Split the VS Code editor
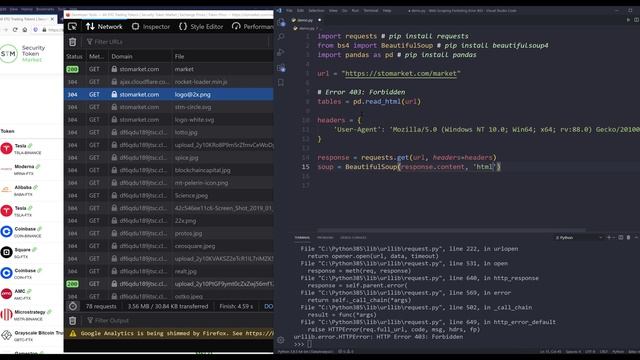 636,20
